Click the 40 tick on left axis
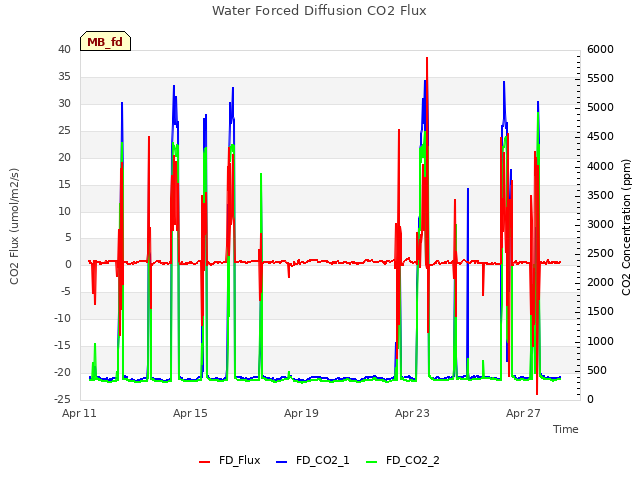The height and width of the screenshot is (480, 640). [64, 49]
